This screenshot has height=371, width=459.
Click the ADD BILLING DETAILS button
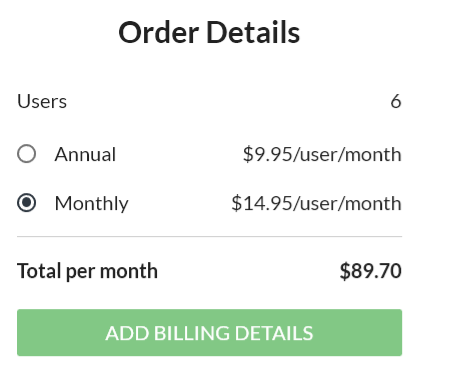point(209,332)
